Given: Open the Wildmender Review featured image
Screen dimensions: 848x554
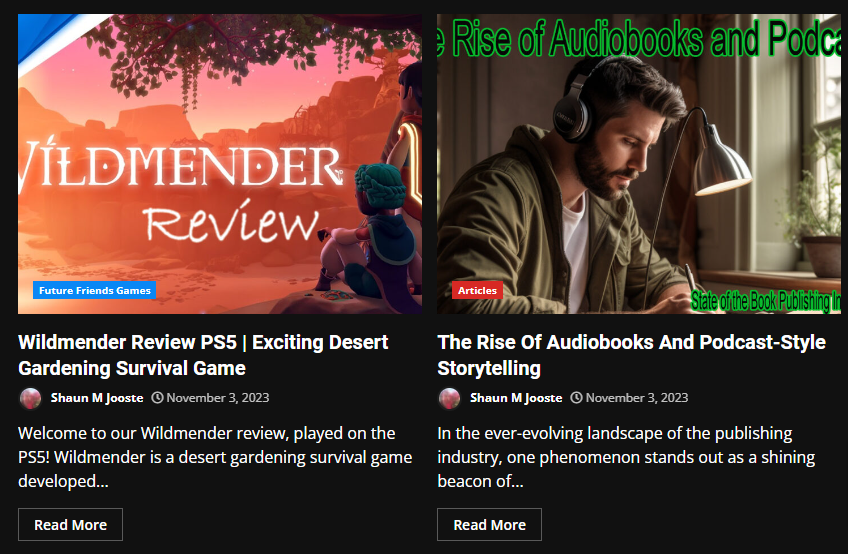Looking at the screenshot, I should coord(220,164).
